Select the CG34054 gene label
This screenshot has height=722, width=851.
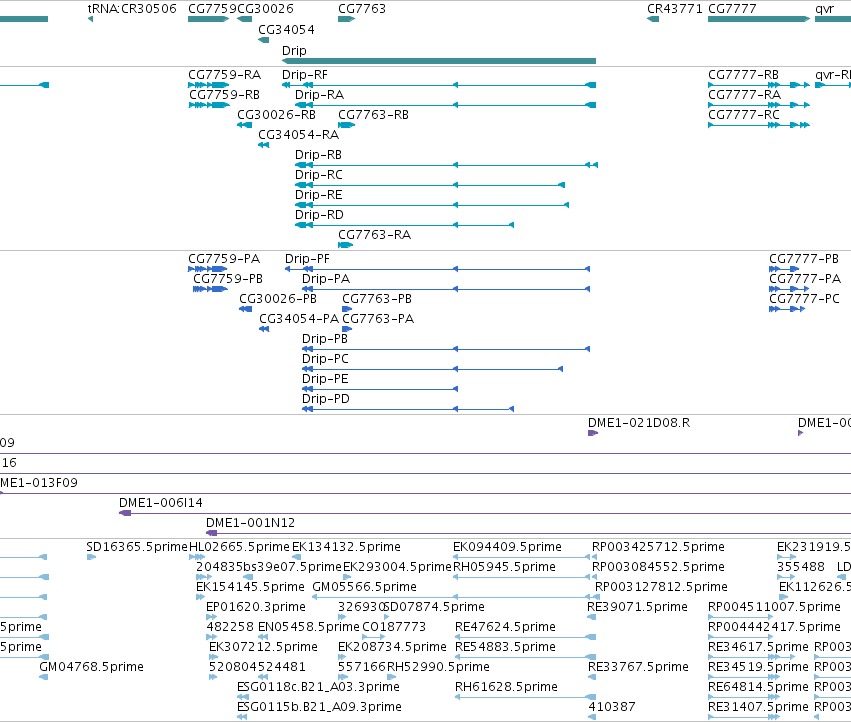286,29
